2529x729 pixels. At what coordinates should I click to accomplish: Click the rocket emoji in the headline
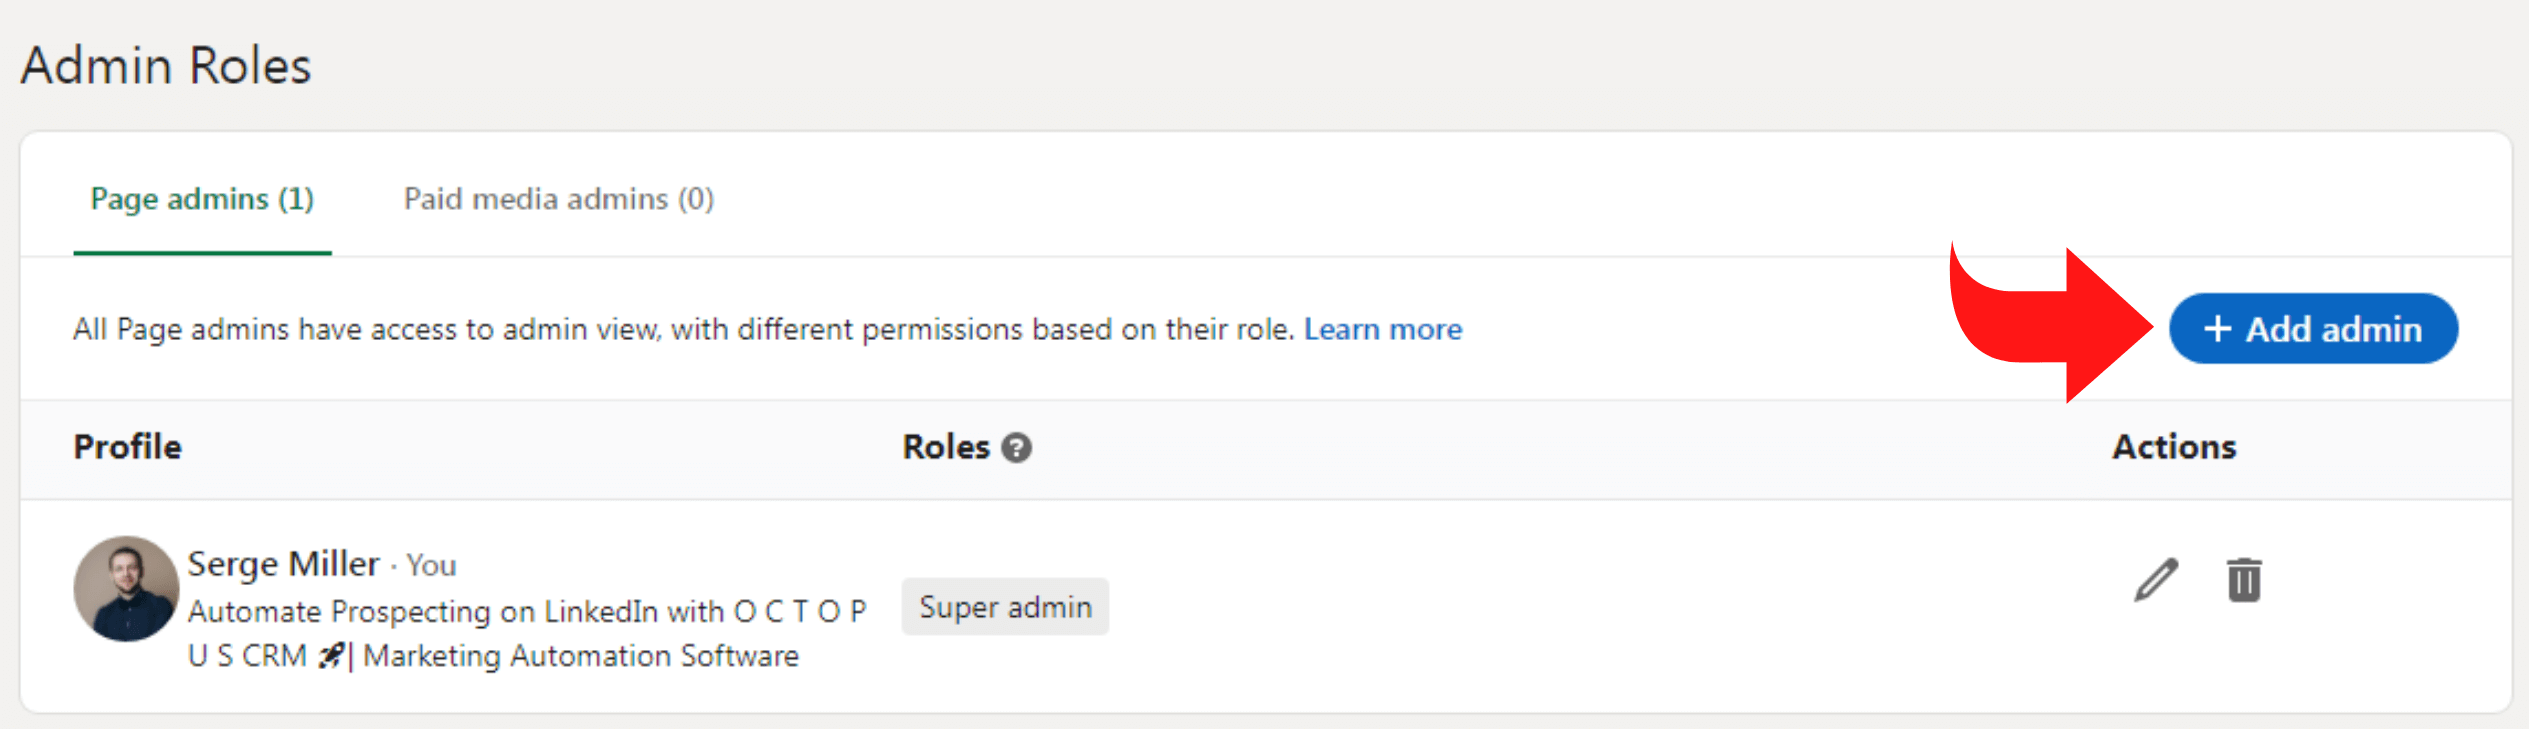[x=331, y=656]
